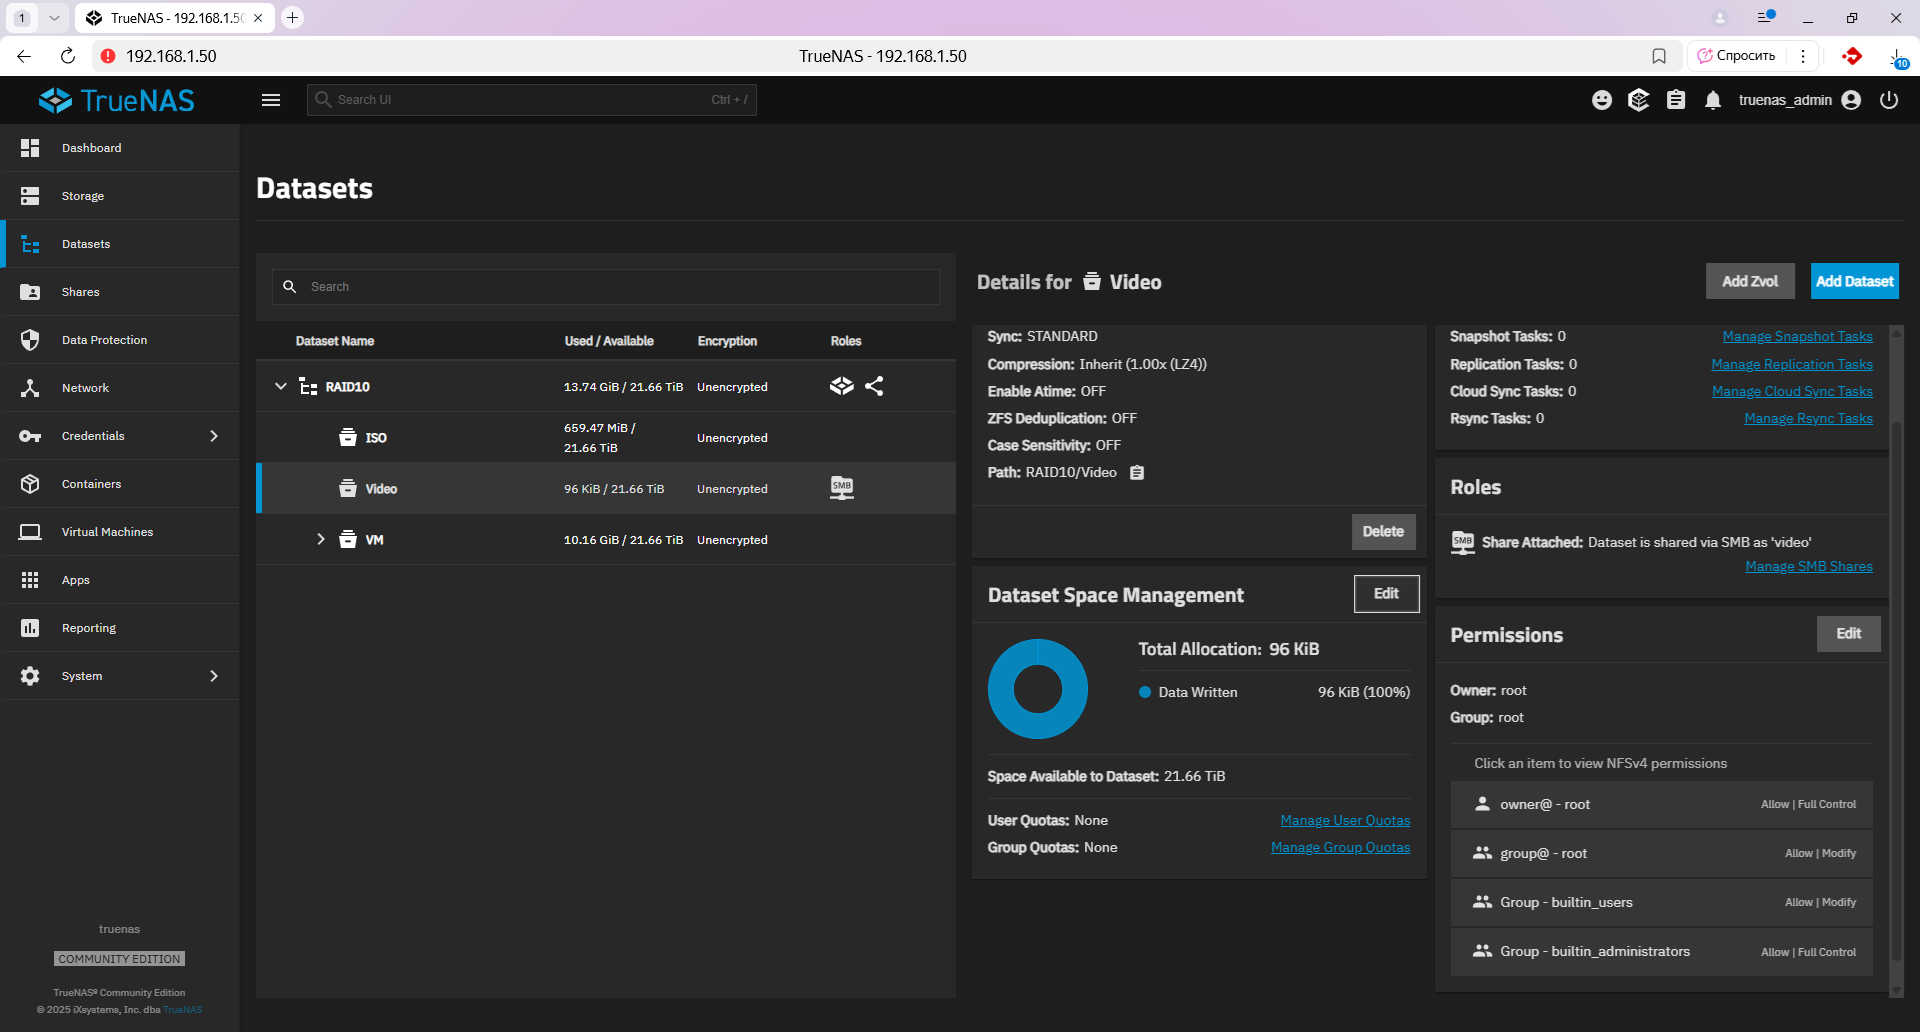Click the feedback smiley face icon
The image size is (1920, 1032).
tap(1602, 100)
